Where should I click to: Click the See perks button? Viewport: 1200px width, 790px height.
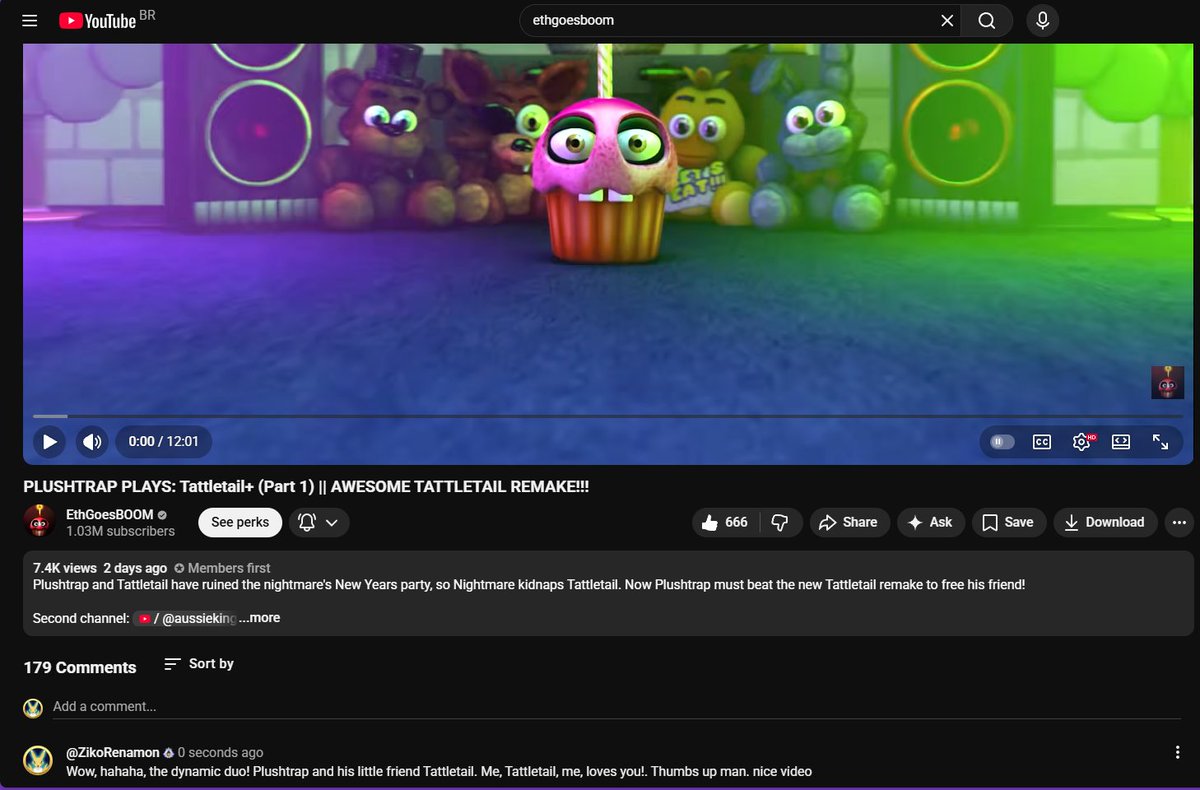point(240,522)
